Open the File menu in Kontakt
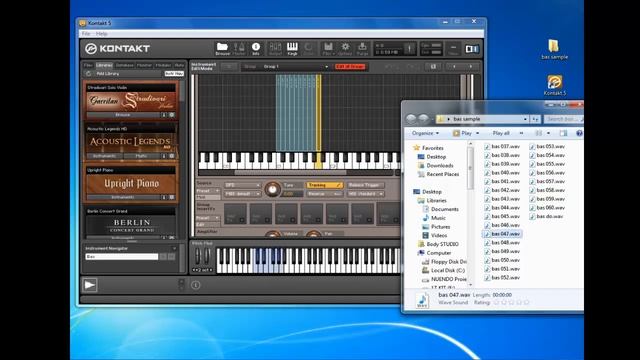640x360 pixels. [86, 34]
